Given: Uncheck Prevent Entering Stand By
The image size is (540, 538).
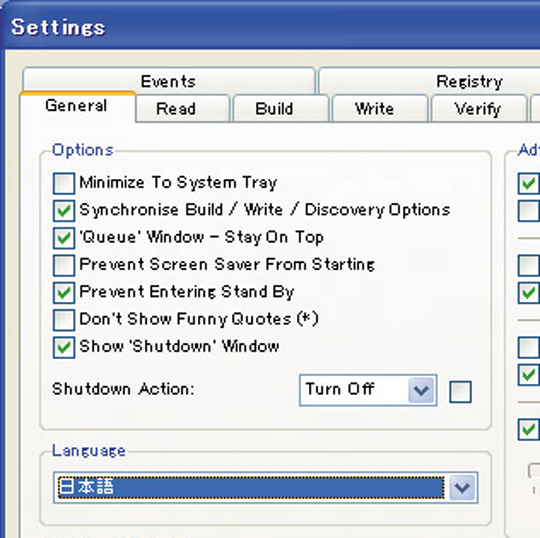Looking at the screenshot, I should point(64,292).
